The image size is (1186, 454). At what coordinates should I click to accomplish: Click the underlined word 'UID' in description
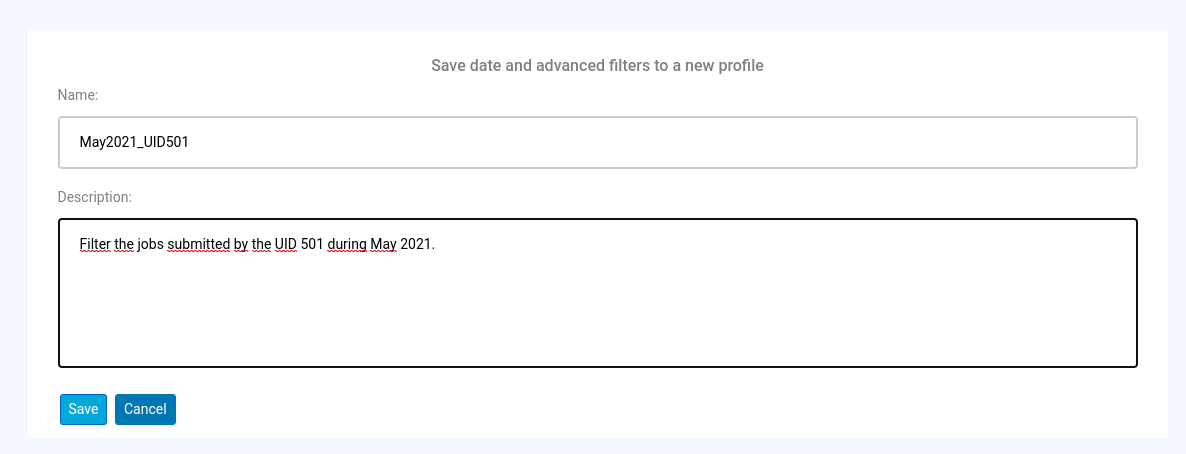[x=285, y=244]
